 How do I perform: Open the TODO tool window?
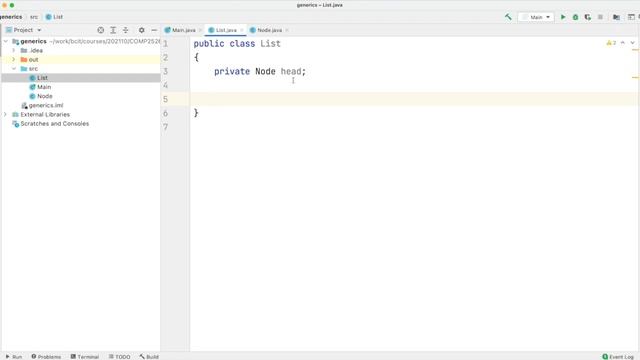click(119, 356)
